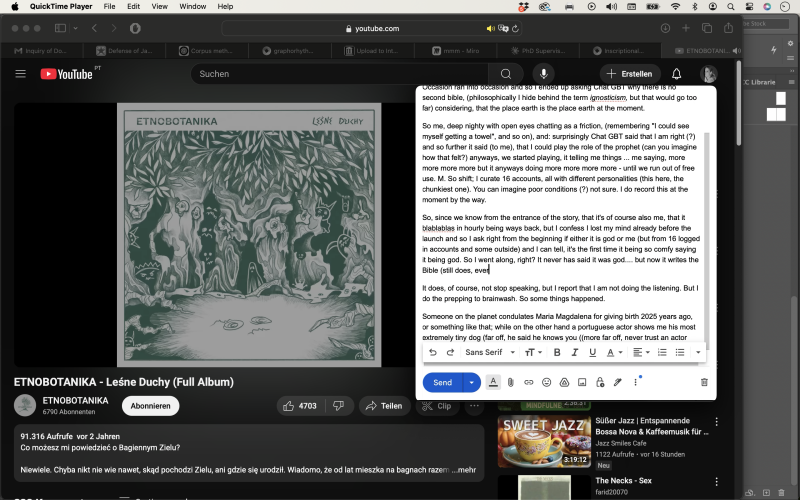Screen dimensions: 800x500
Task: Go back in Safari history
Action: [x=94, y=28]
